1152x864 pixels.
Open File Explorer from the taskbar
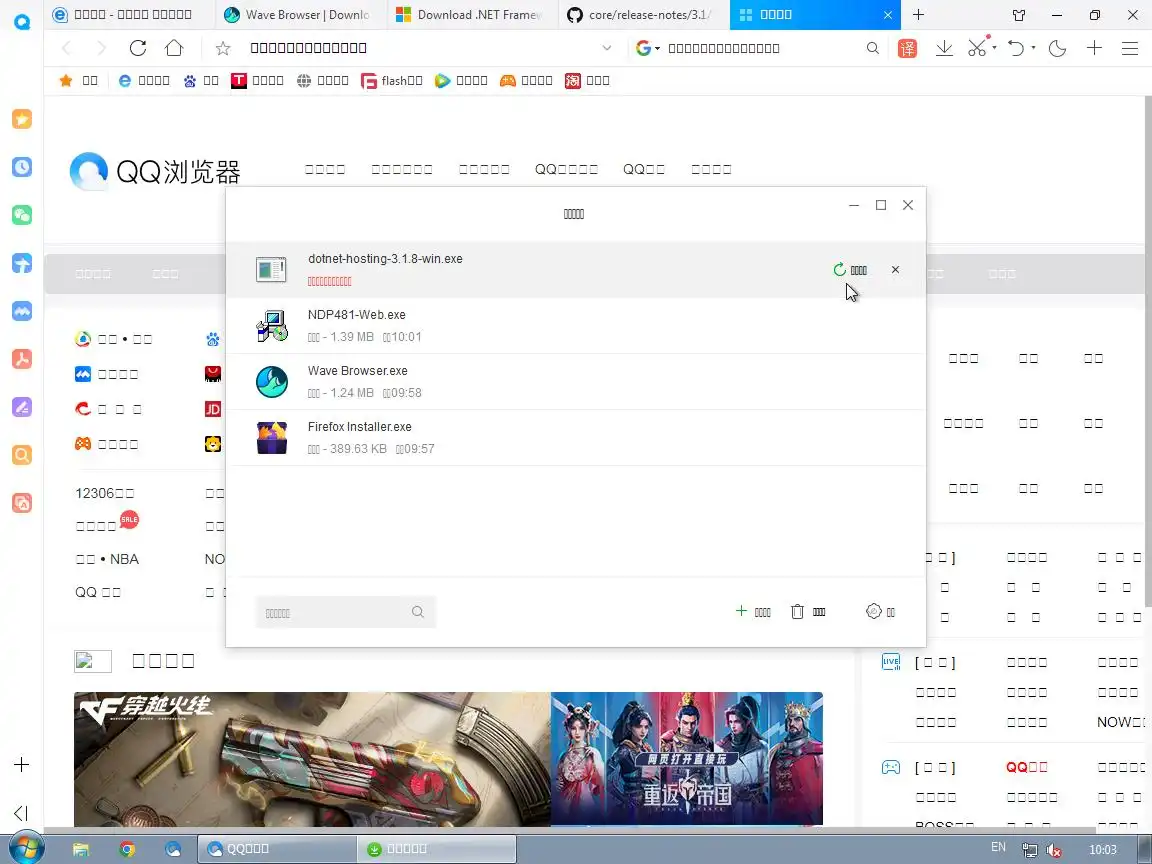pos(81,849)
